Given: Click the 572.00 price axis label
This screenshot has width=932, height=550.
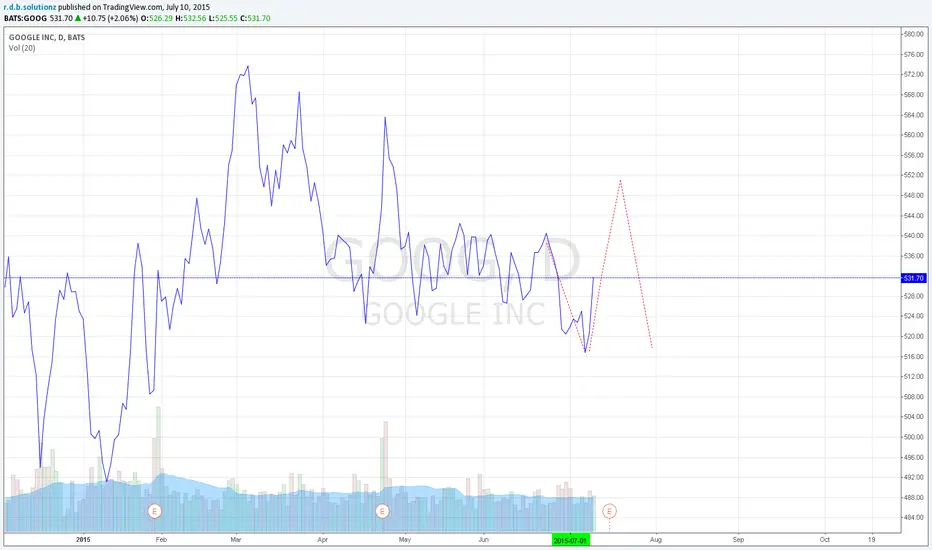Looking at the screenshot, I should 914,75.
